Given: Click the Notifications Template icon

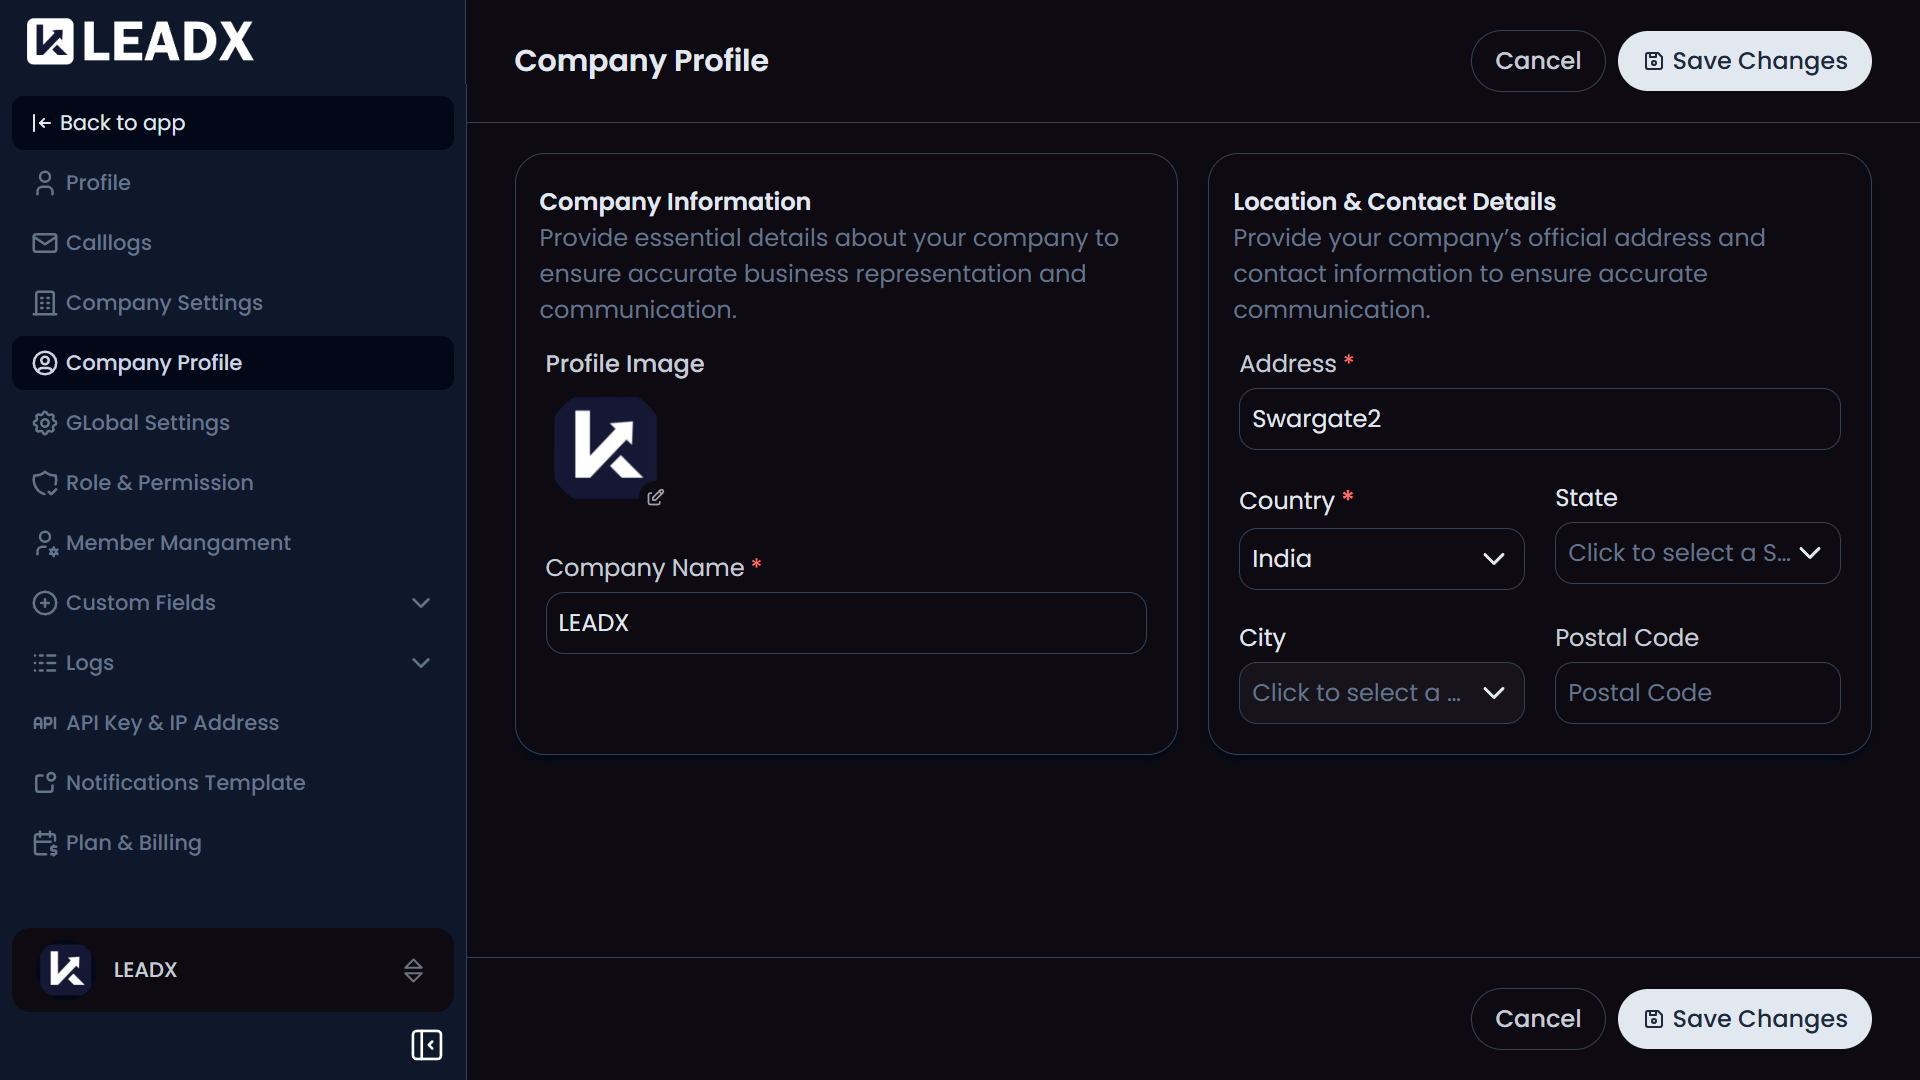Looking at the screenshot, I should pyautogui.click(x=44, y=782).
